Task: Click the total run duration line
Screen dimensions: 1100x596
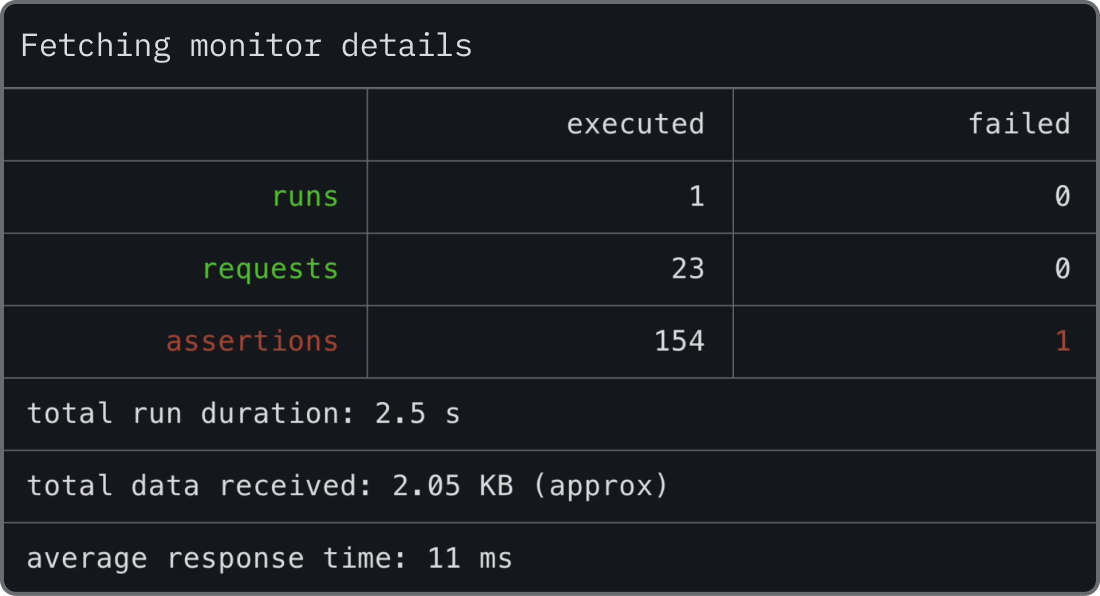Action: [243, 414]
